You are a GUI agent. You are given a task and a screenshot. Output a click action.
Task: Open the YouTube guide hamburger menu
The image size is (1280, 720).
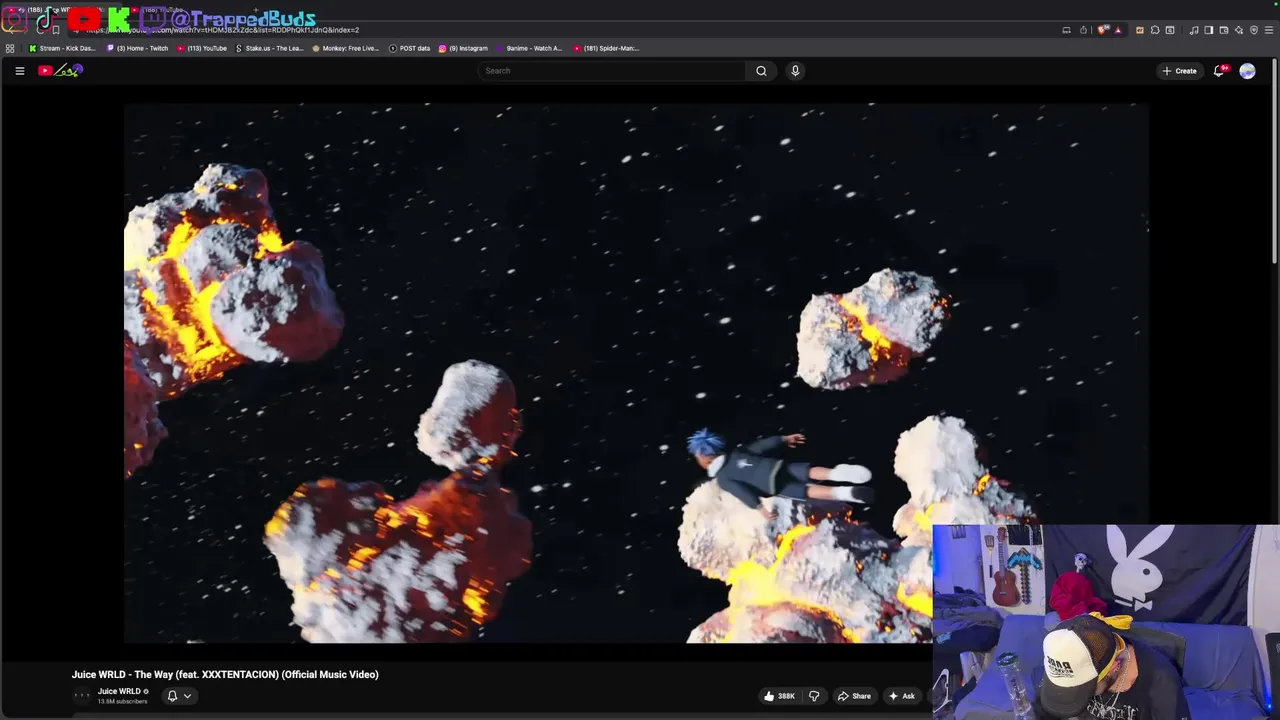[19, 71]
